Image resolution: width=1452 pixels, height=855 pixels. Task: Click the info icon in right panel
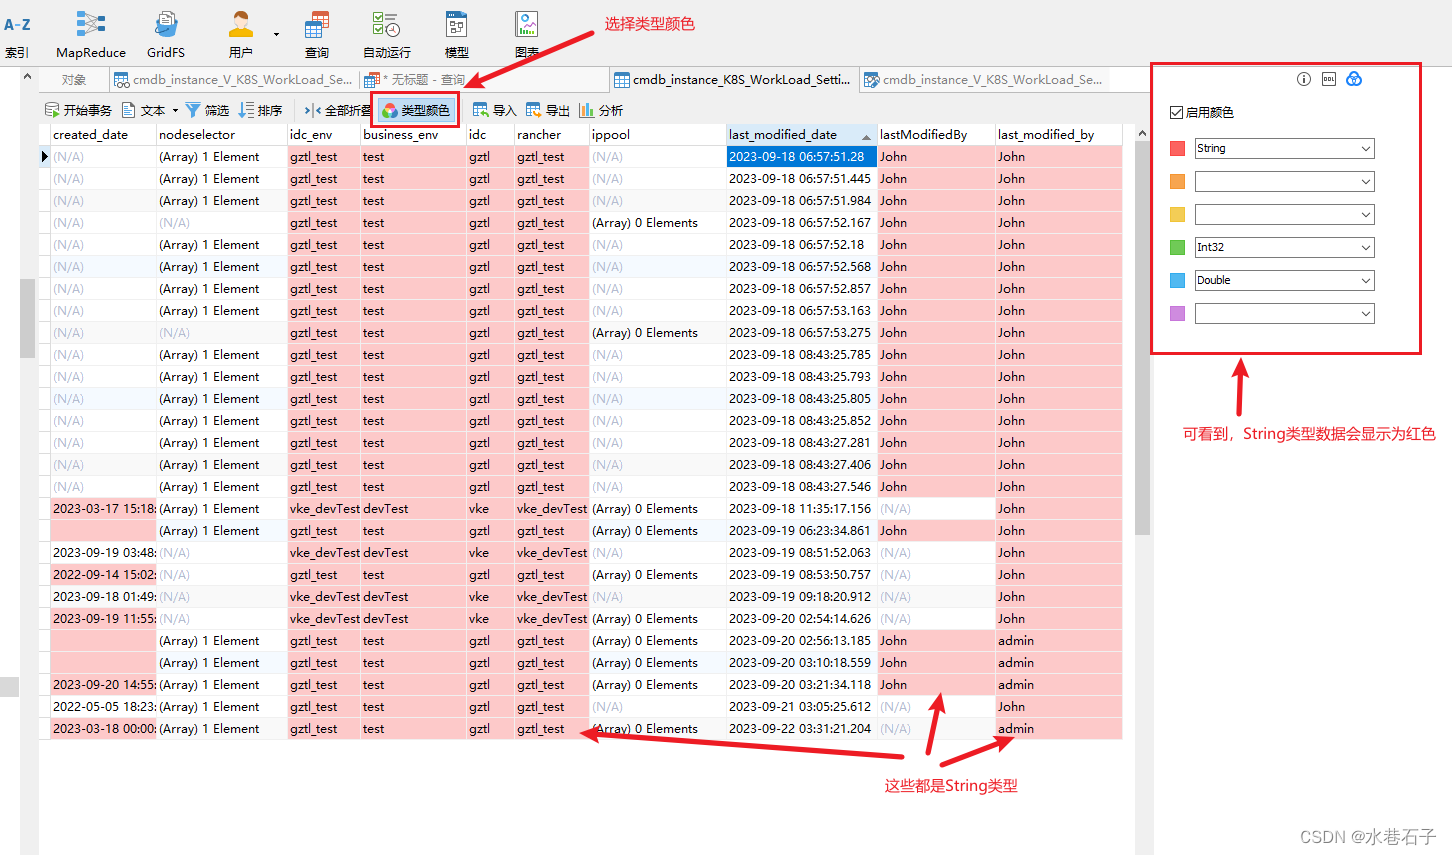(x=1304, y=79)
